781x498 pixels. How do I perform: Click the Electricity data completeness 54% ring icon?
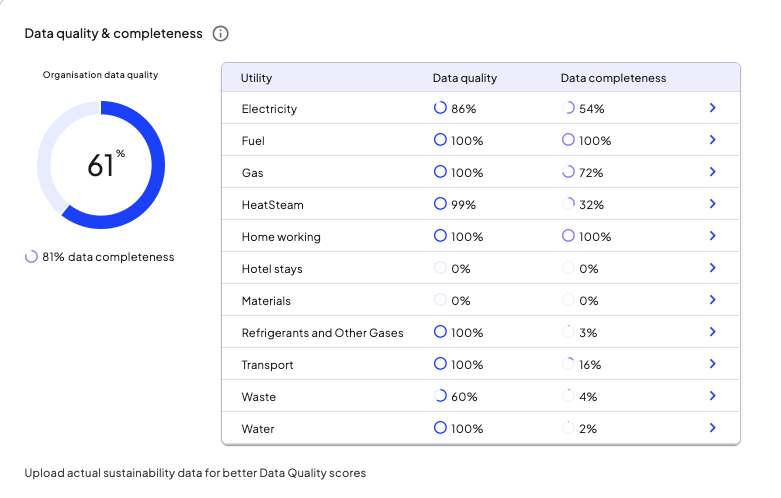(x=568, y=108)
